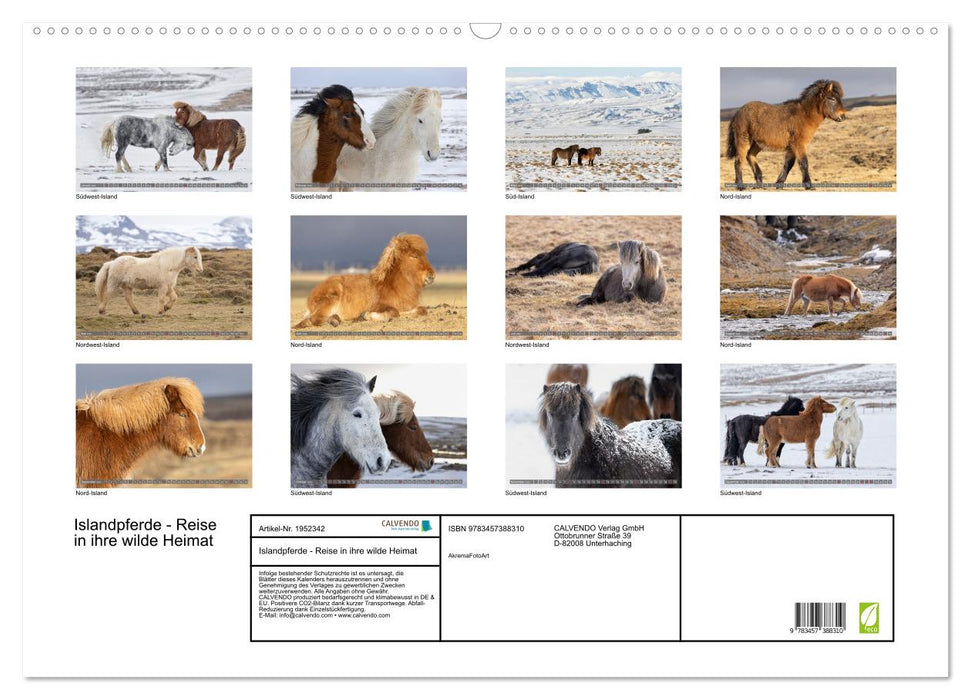
Task: Click the snowy white horse image
Action: (378, 128)
